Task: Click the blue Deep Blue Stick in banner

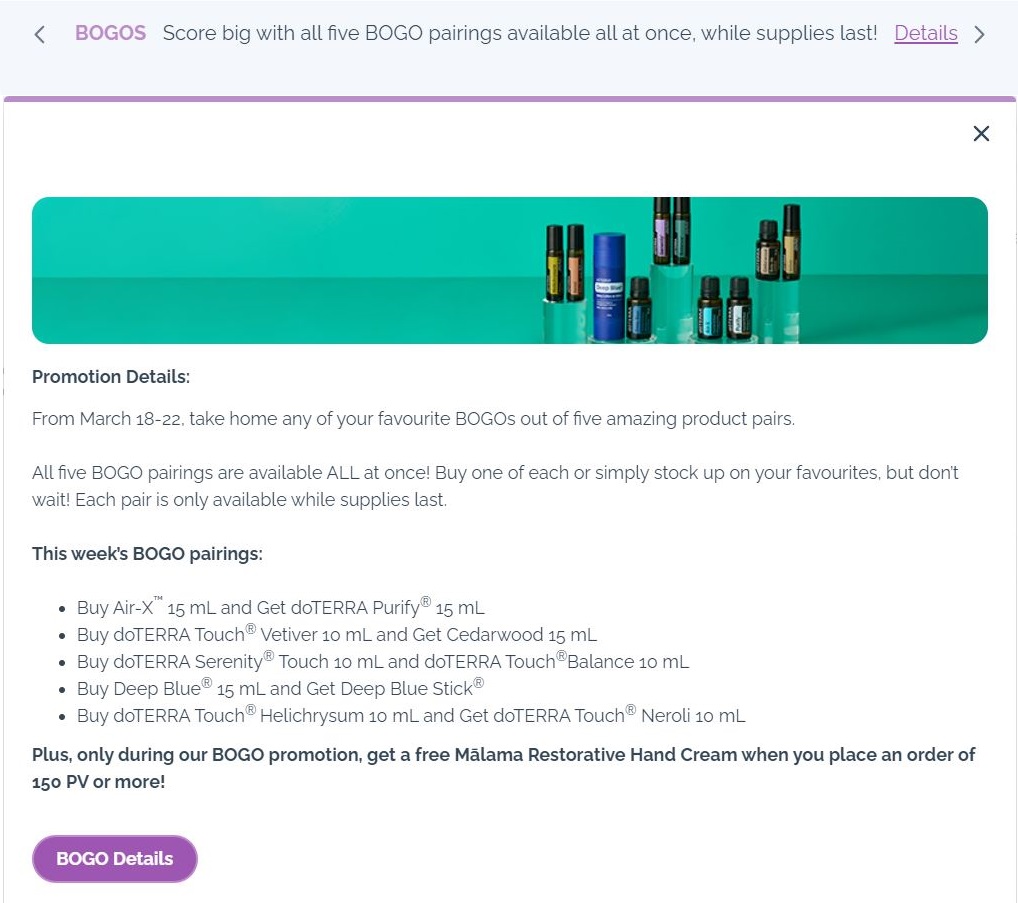Action: [609, 284]
